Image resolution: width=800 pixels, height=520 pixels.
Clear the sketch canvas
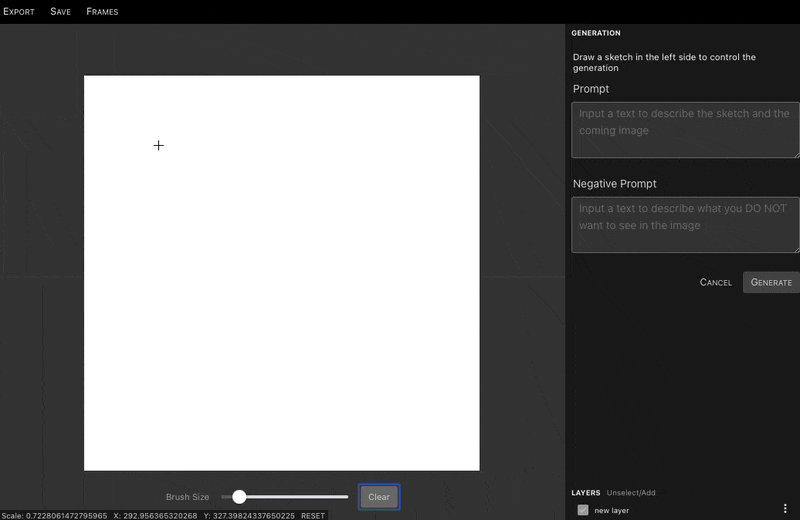coord(379,497)
